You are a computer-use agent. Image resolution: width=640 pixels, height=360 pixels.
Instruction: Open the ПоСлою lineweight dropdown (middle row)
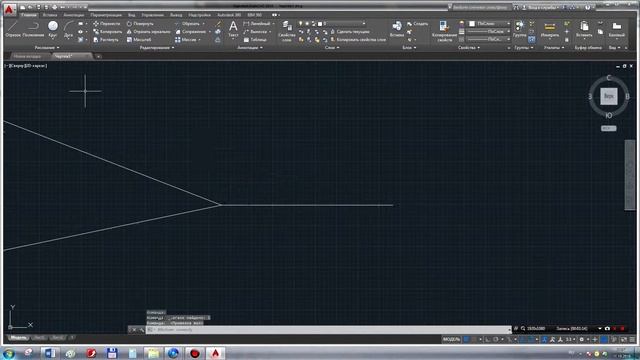point(508,31)
